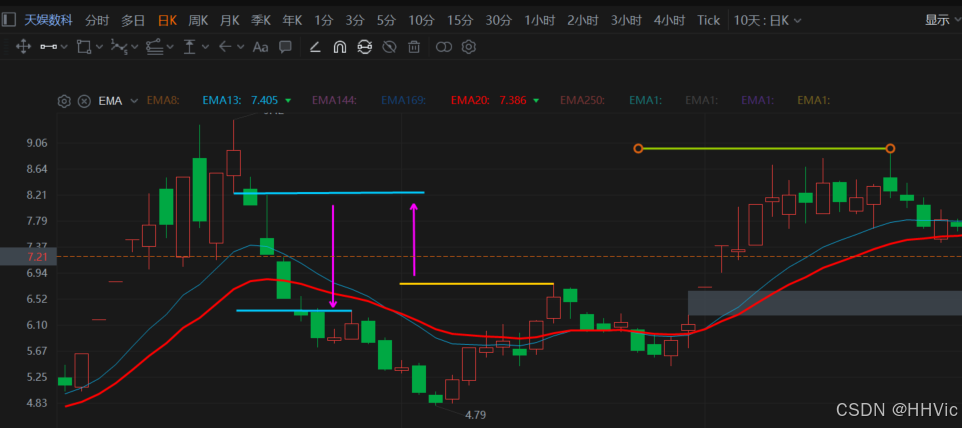Select the 日K daily candlestick tab
Viewport: 962px width, 428px height.
167,21
